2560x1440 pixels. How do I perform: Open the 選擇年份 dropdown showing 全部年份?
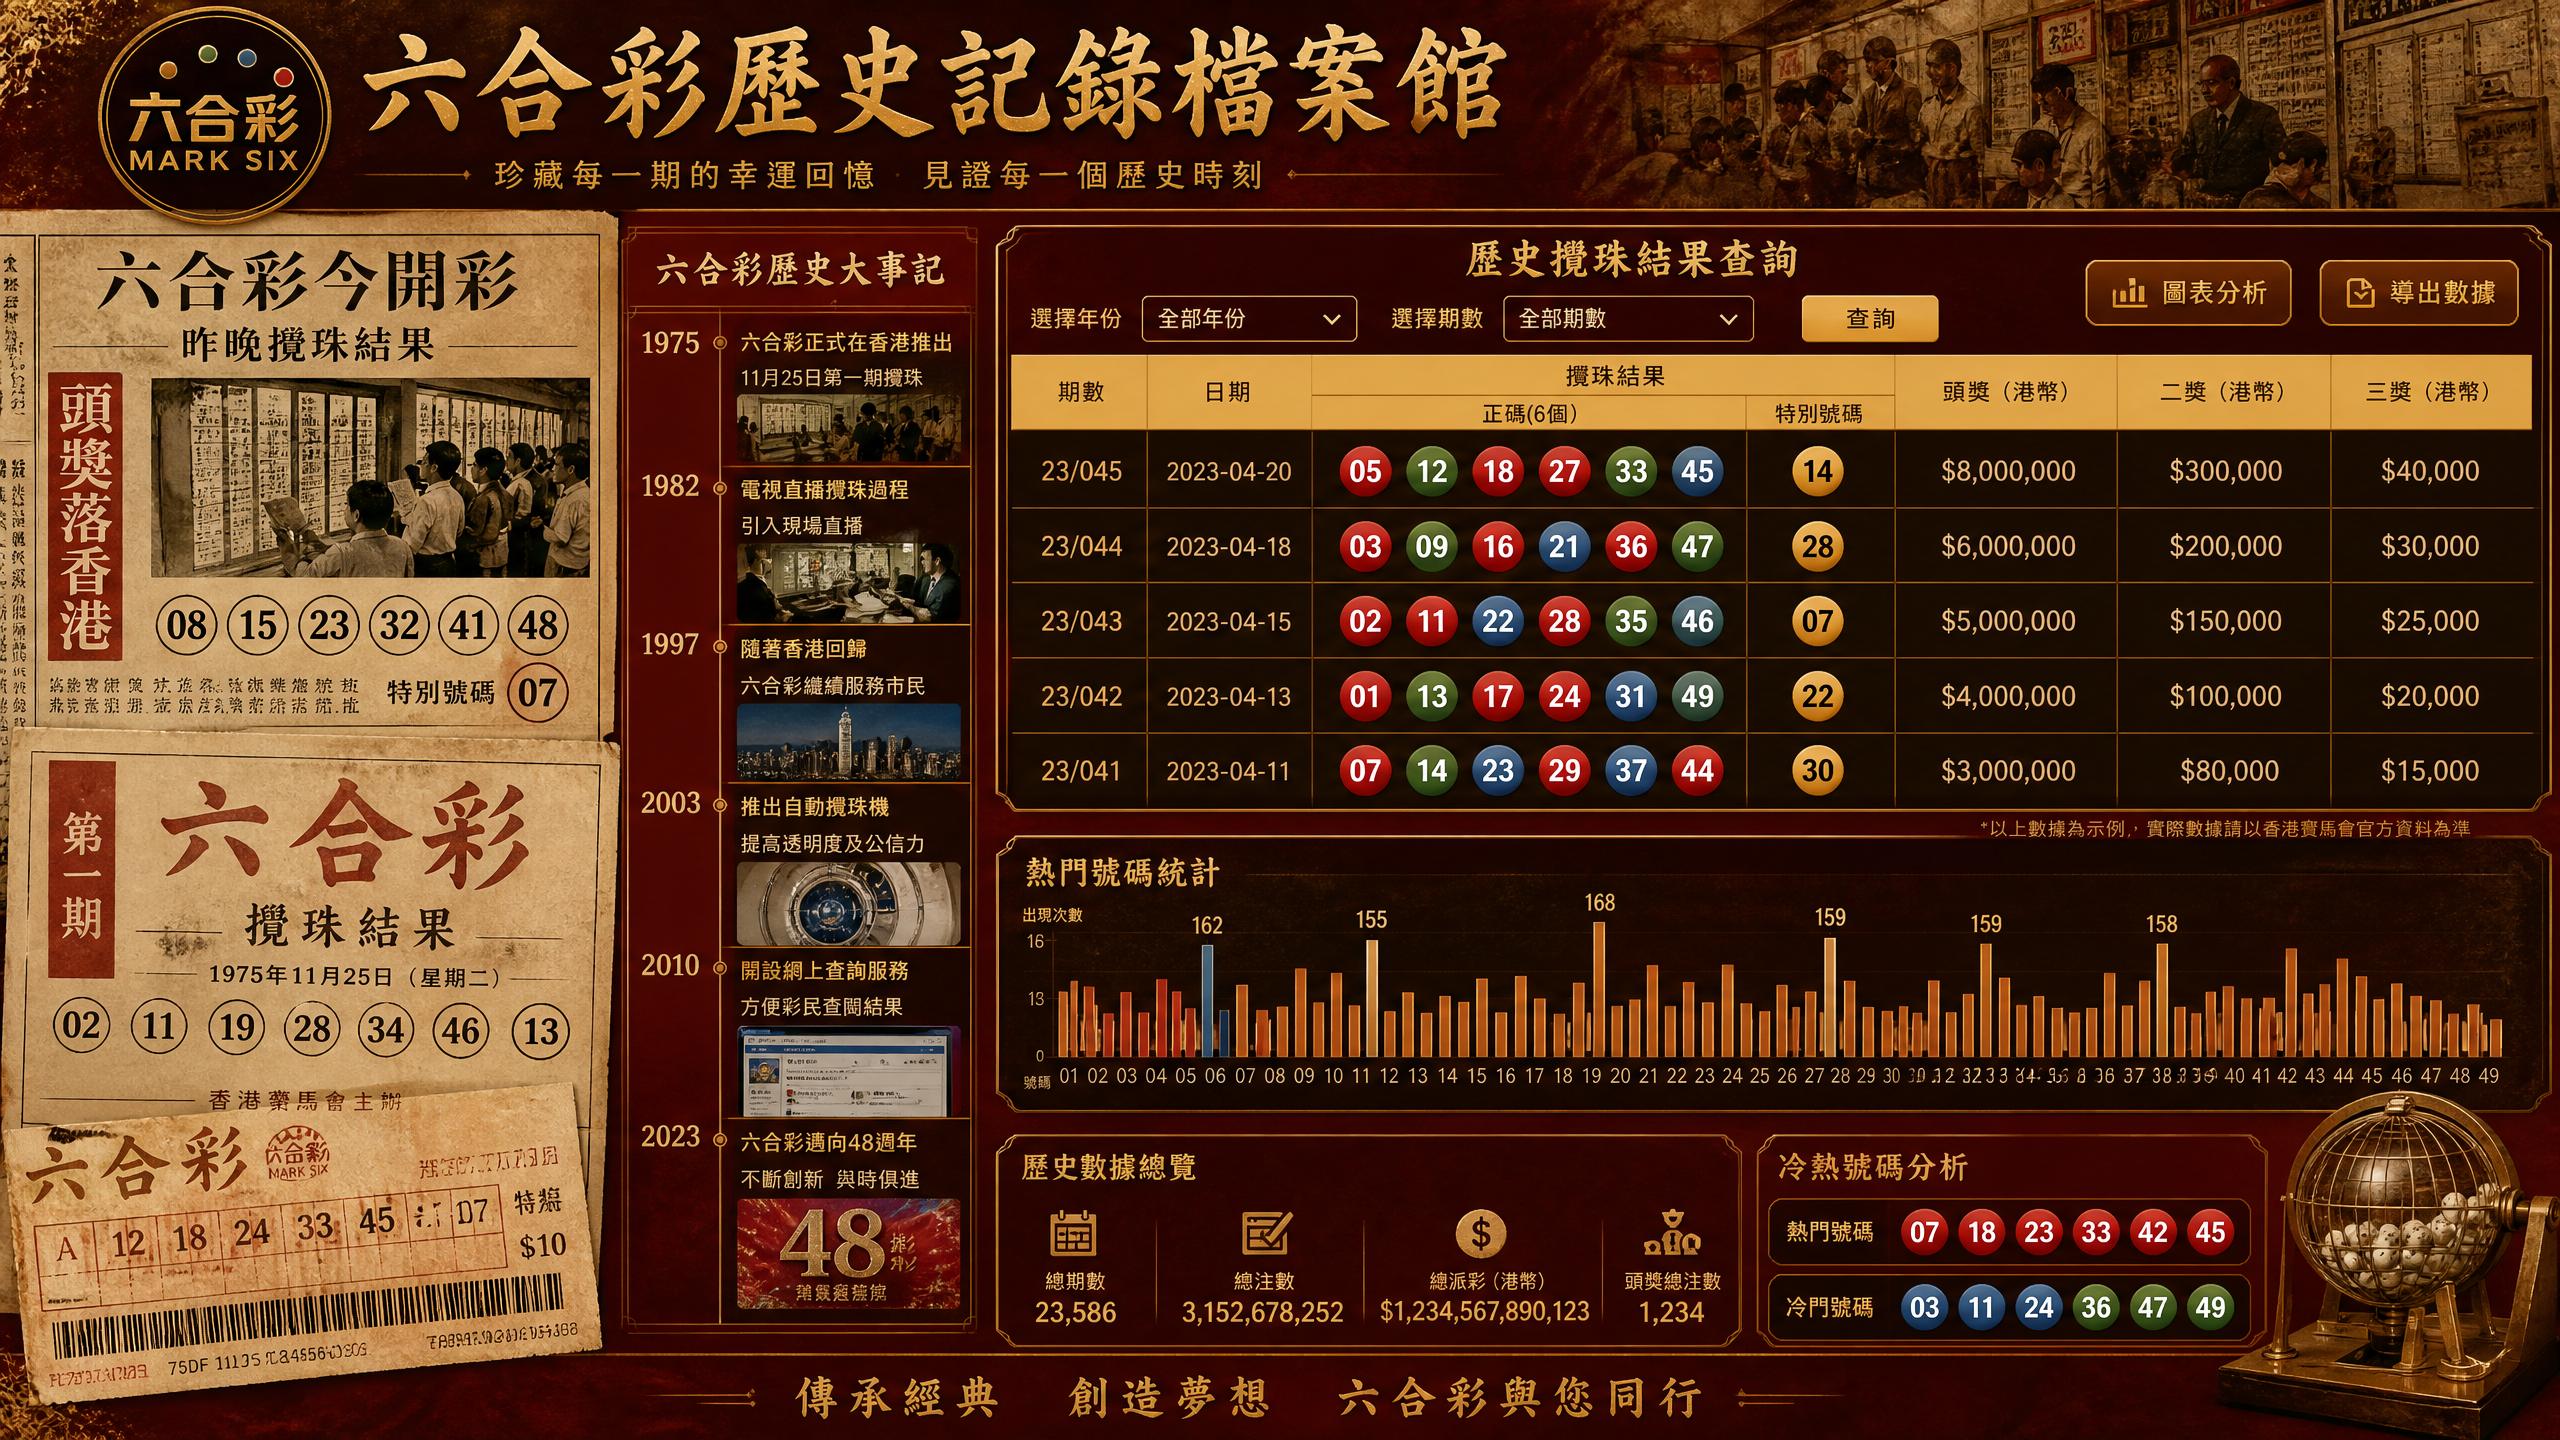pyautogui.click(x=1249, y=319)
